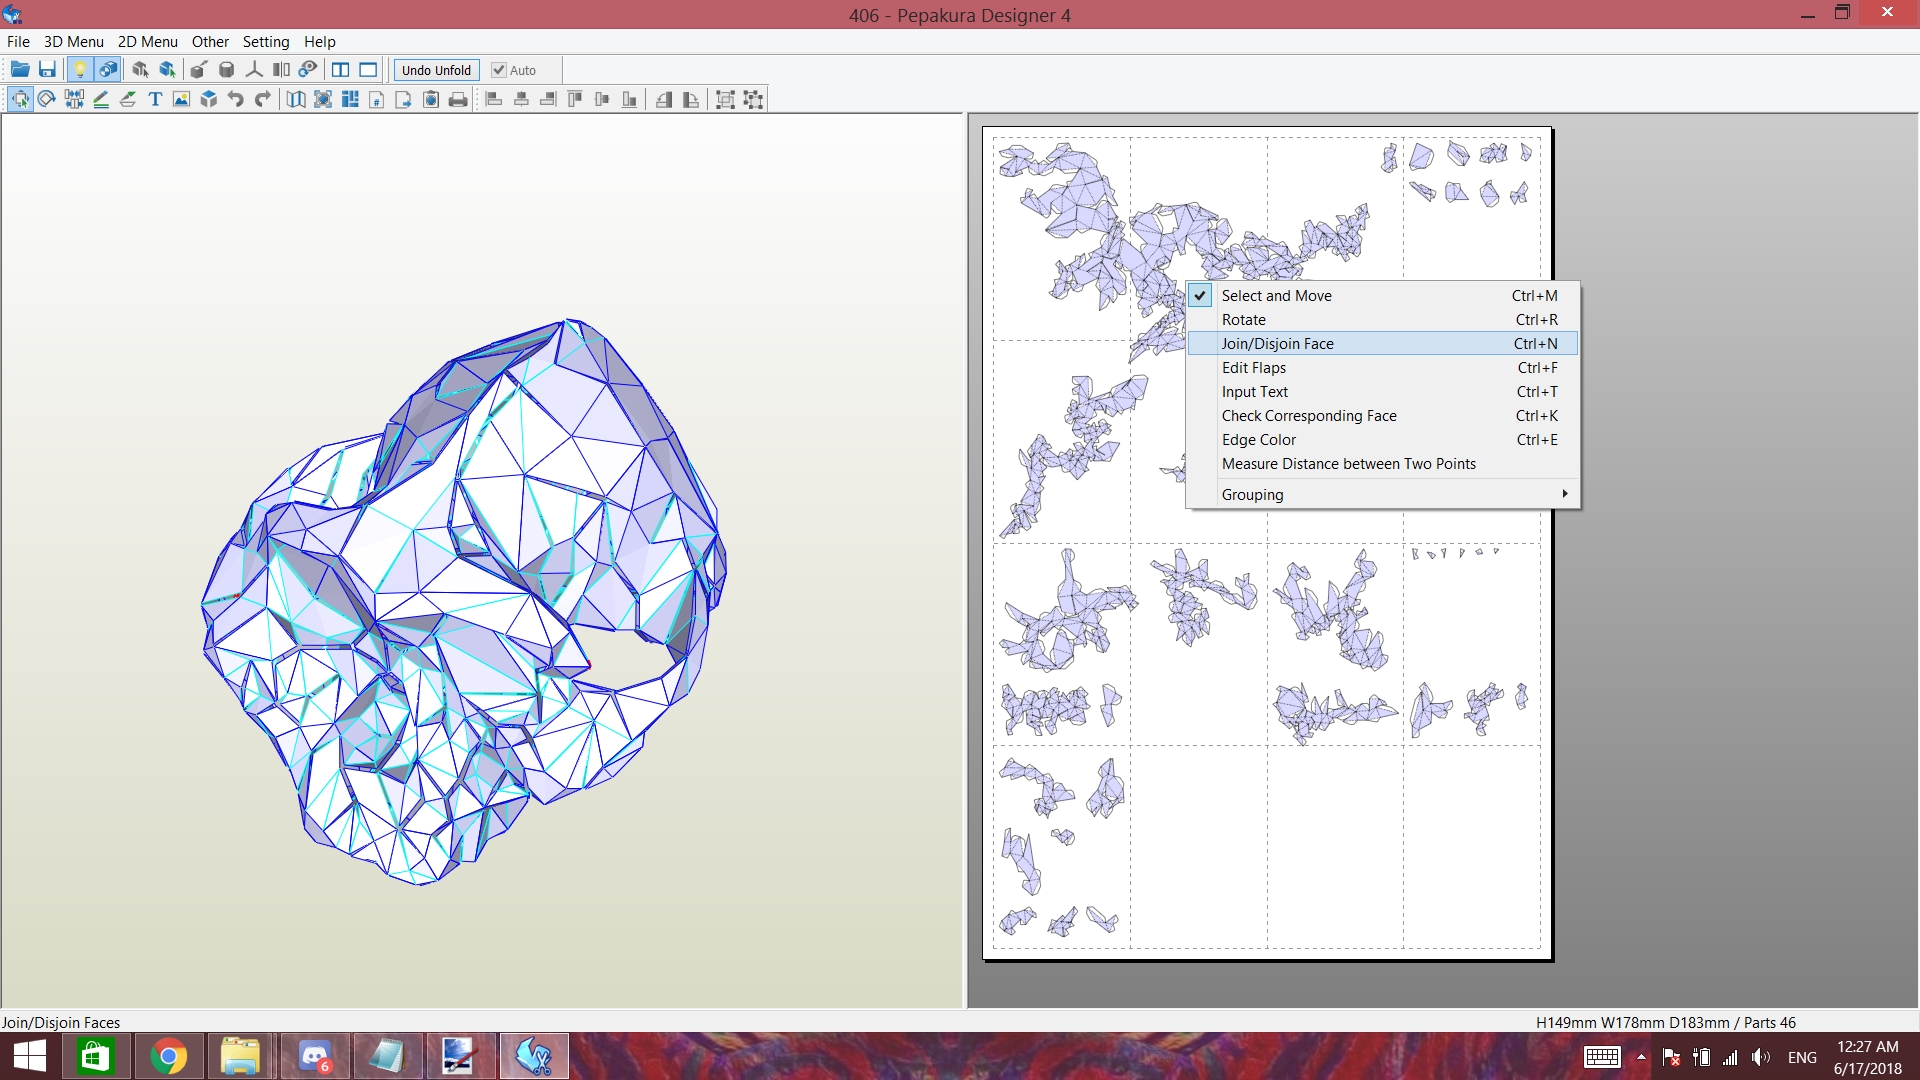The height and width of the screenshot is (1080, 1920).
Task: Activate the Select and Move tool icon
Action: click(x=20, y=99)
